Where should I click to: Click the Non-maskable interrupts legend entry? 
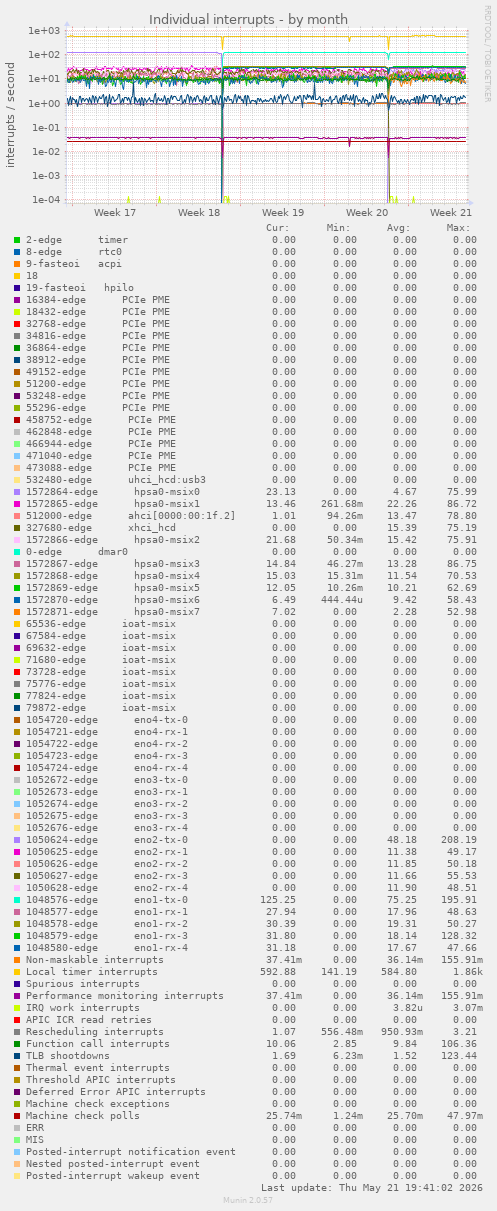pyautogui.click(x=95, y=960)
